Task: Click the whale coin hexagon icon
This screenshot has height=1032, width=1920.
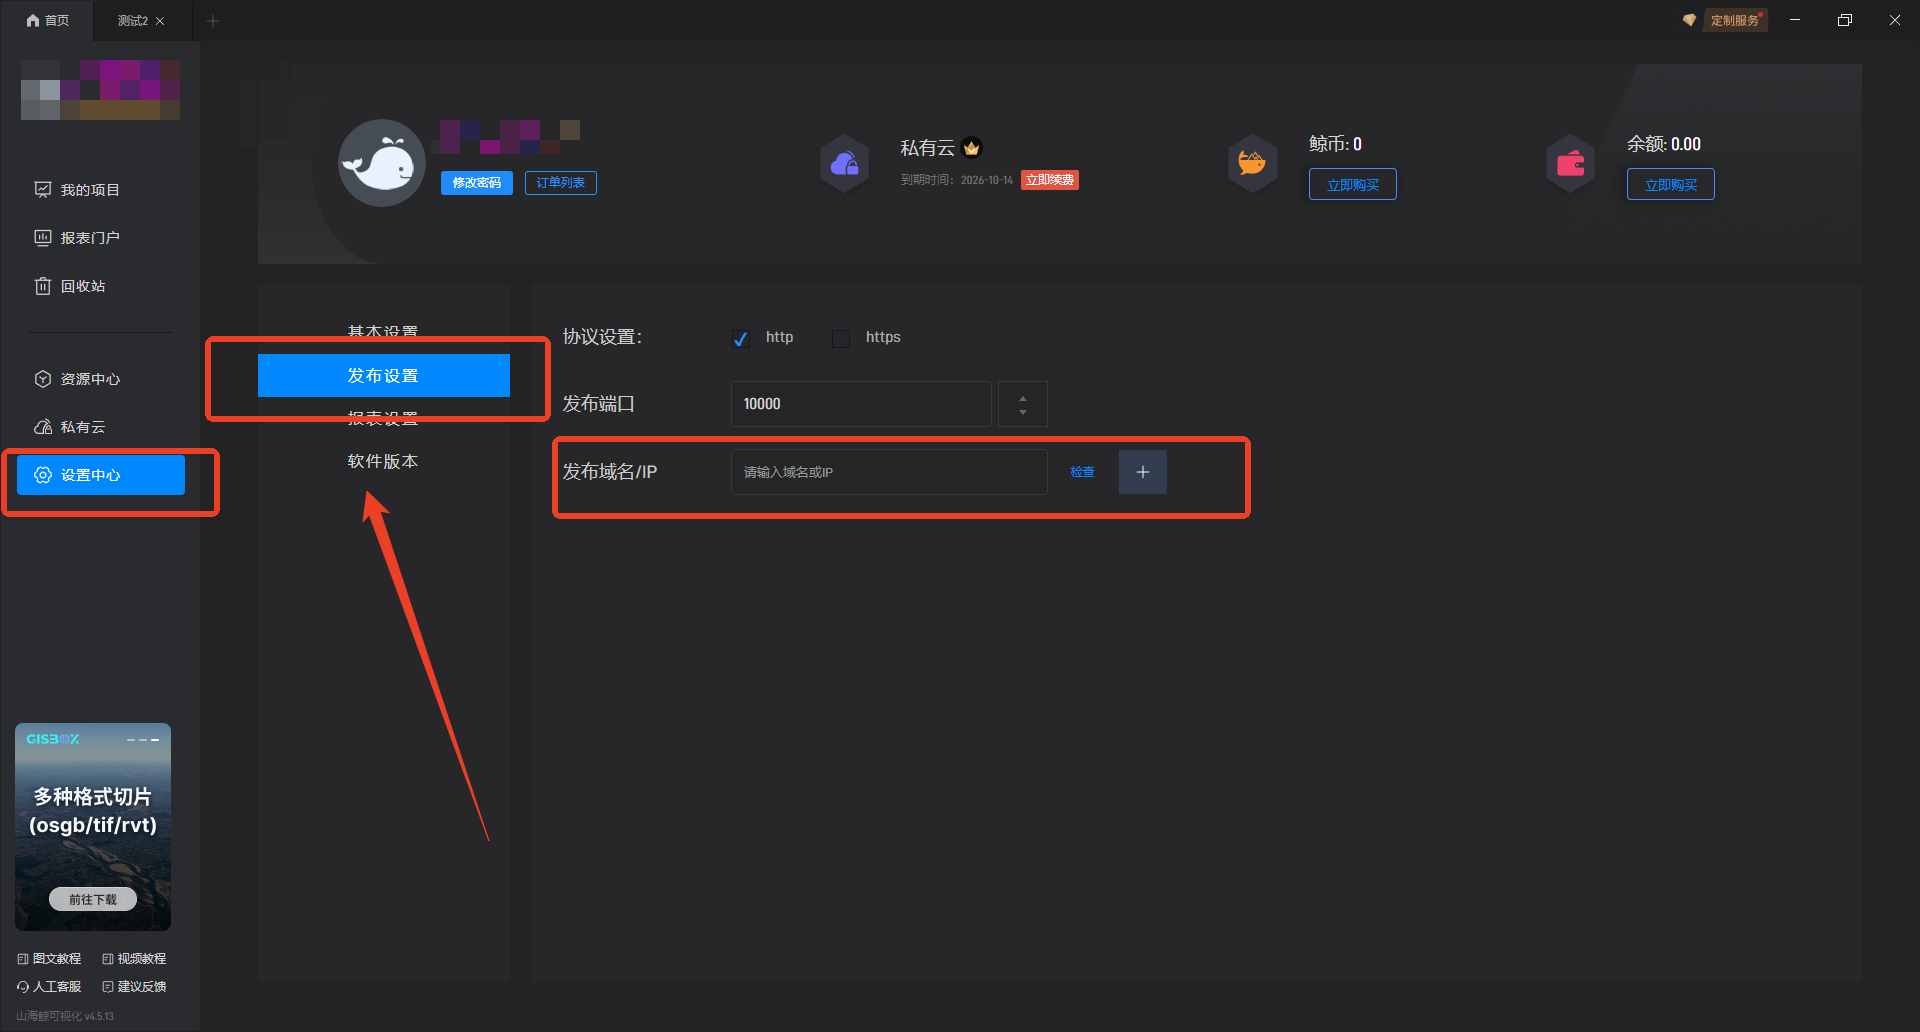Action: pos(1252,163)
